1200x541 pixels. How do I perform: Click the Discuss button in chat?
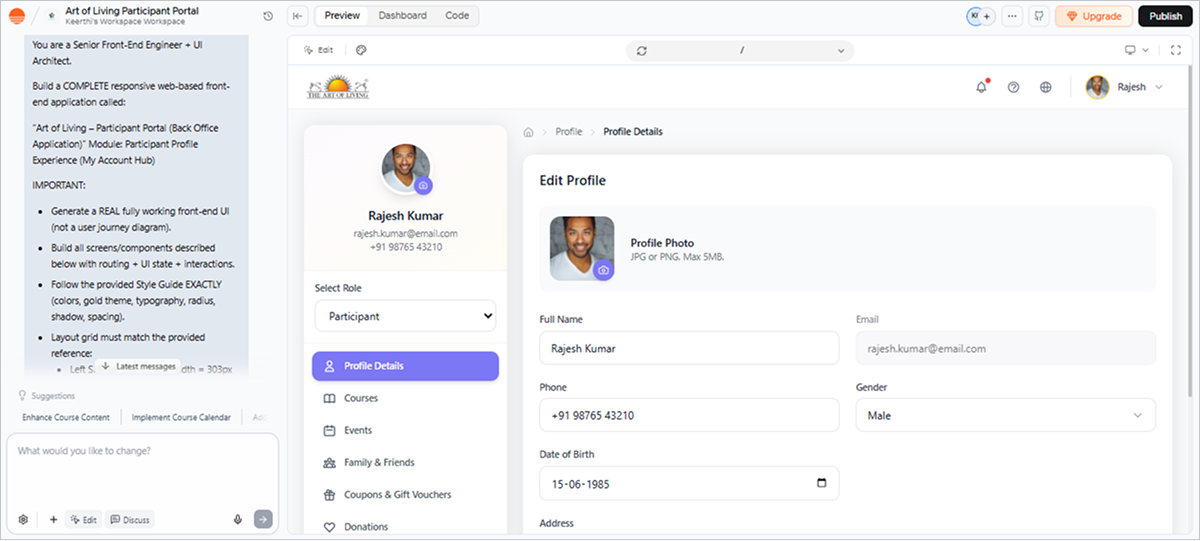click(130, 519)
